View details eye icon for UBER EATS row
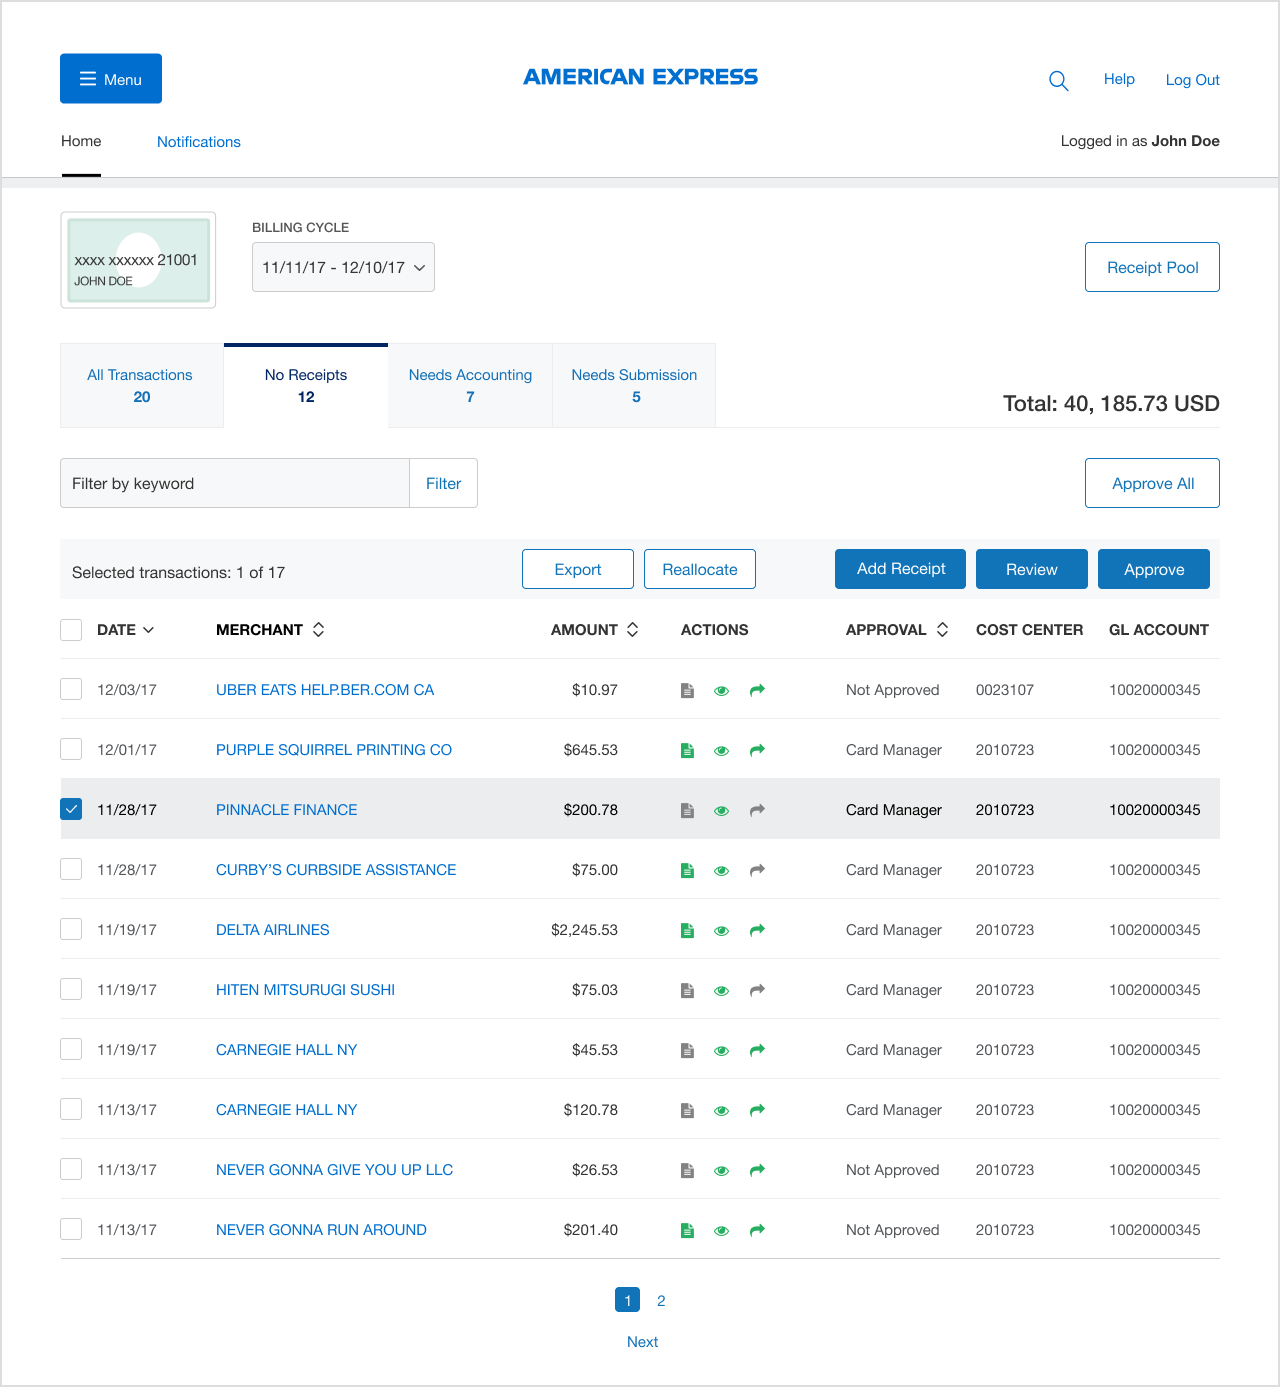The image size is (1280, 1387). point(721,691)
